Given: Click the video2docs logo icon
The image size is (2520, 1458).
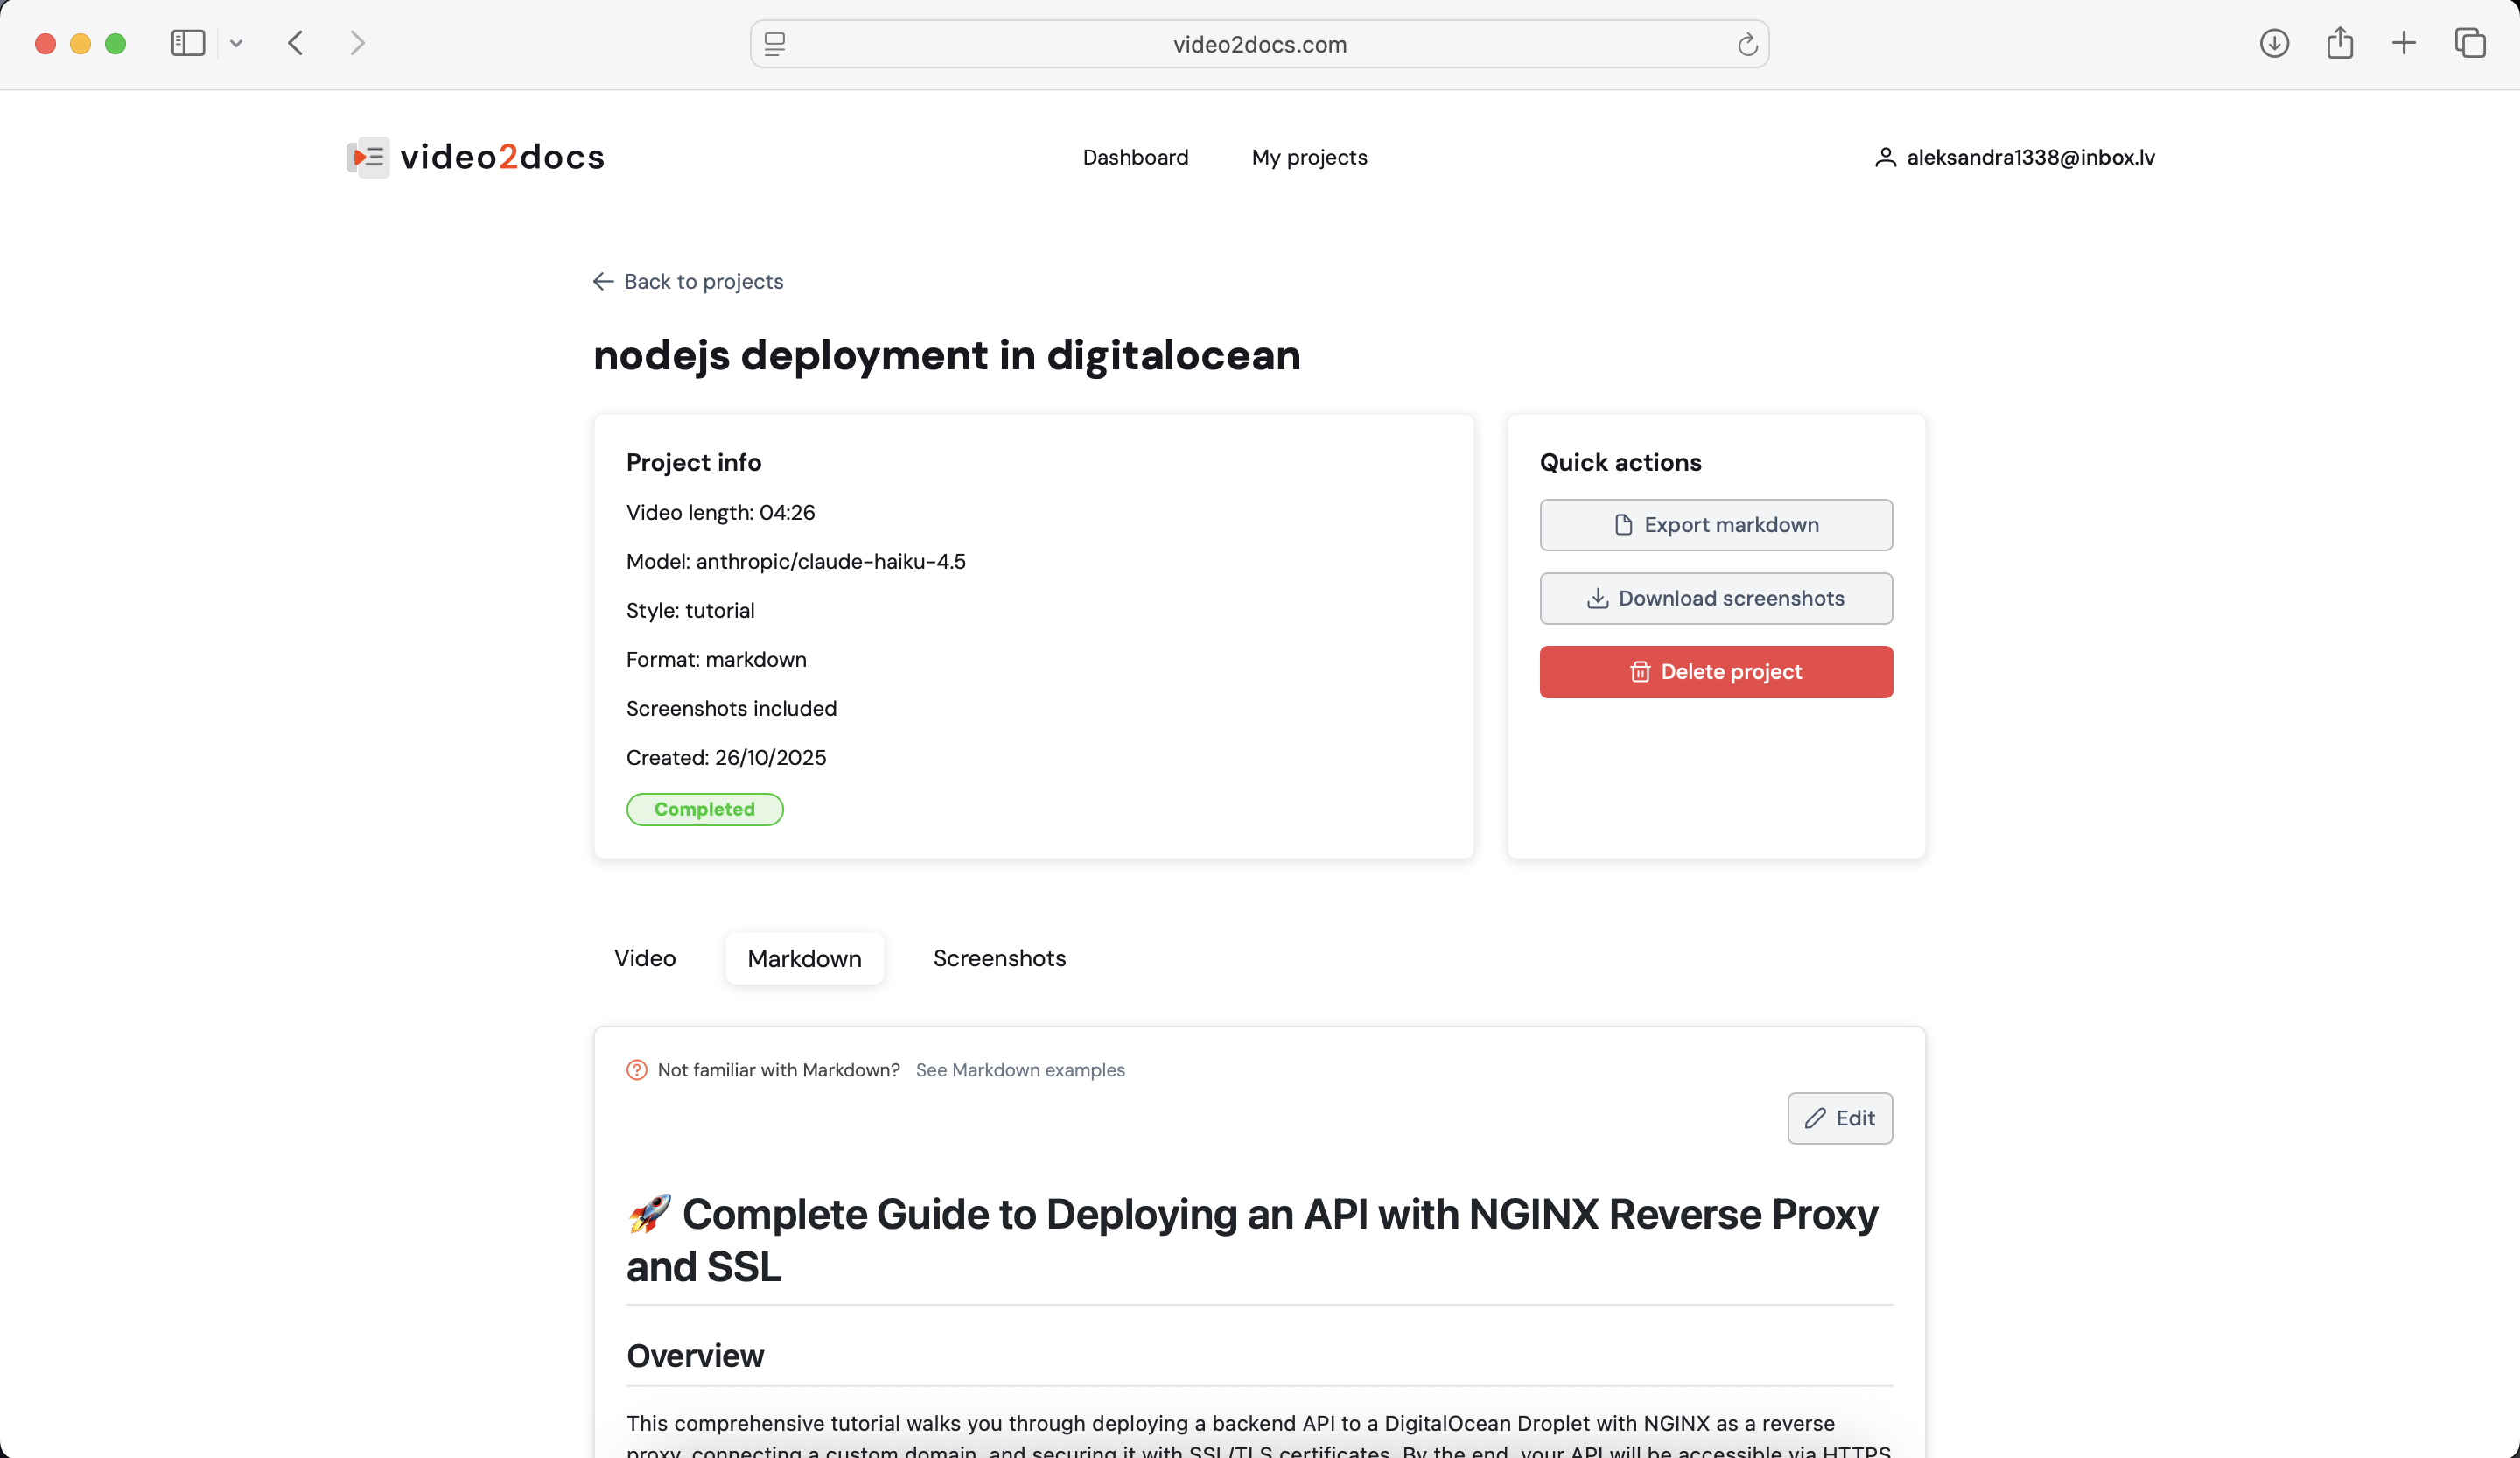Looking at the screenshot, I should [368, 157].
